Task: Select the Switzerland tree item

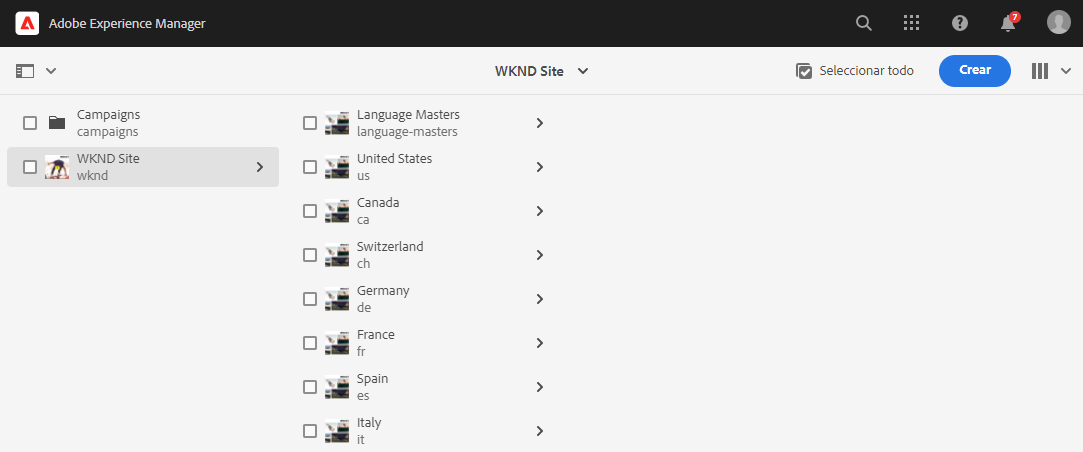Action: [x=425, y=255]
